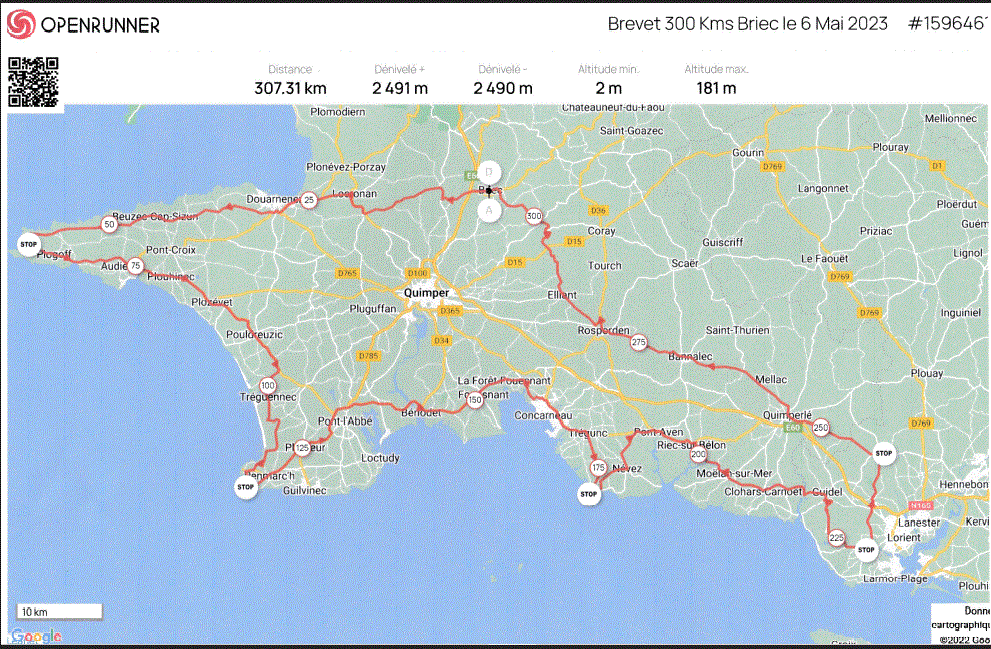
Task: Select the 250 km marker near Quimperlé
Action: coord(820,427)
